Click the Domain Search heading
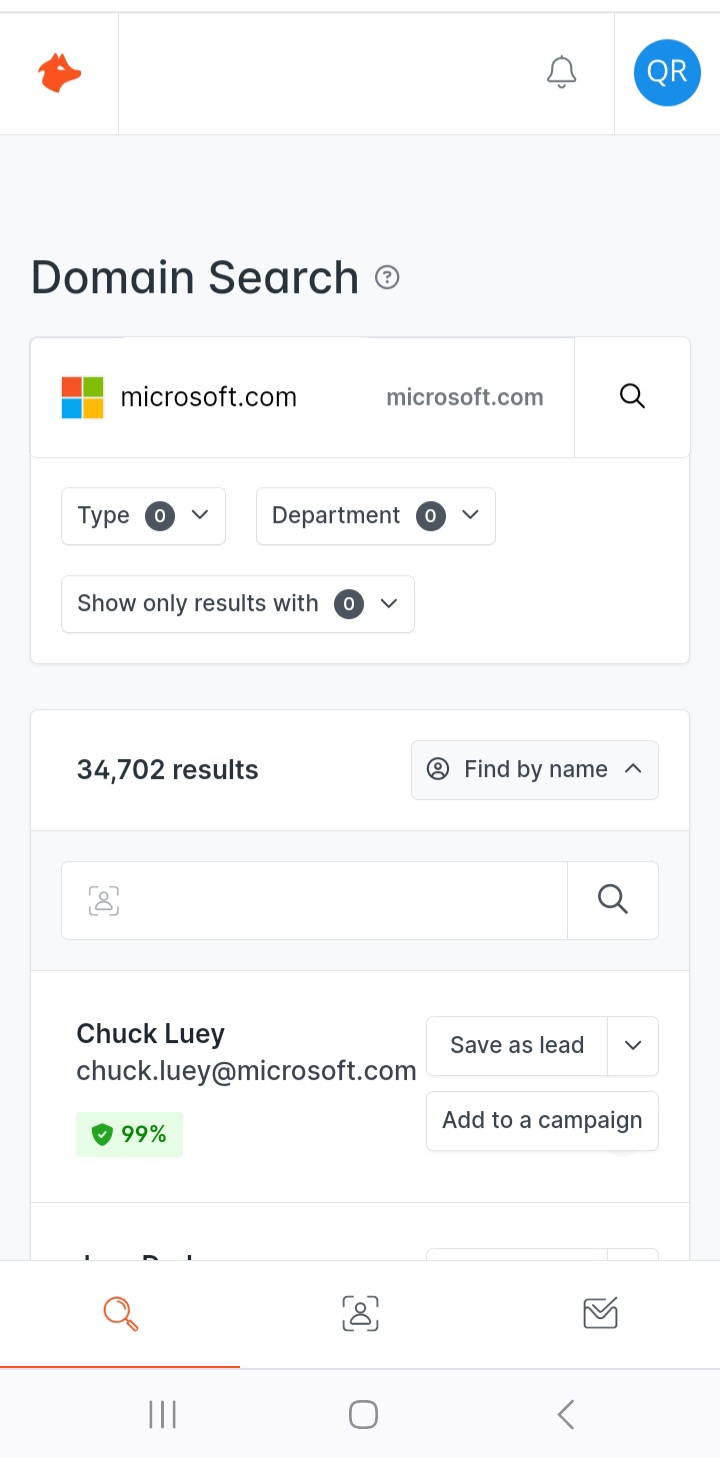The image size is (720, 1458). tap(195, 278)
